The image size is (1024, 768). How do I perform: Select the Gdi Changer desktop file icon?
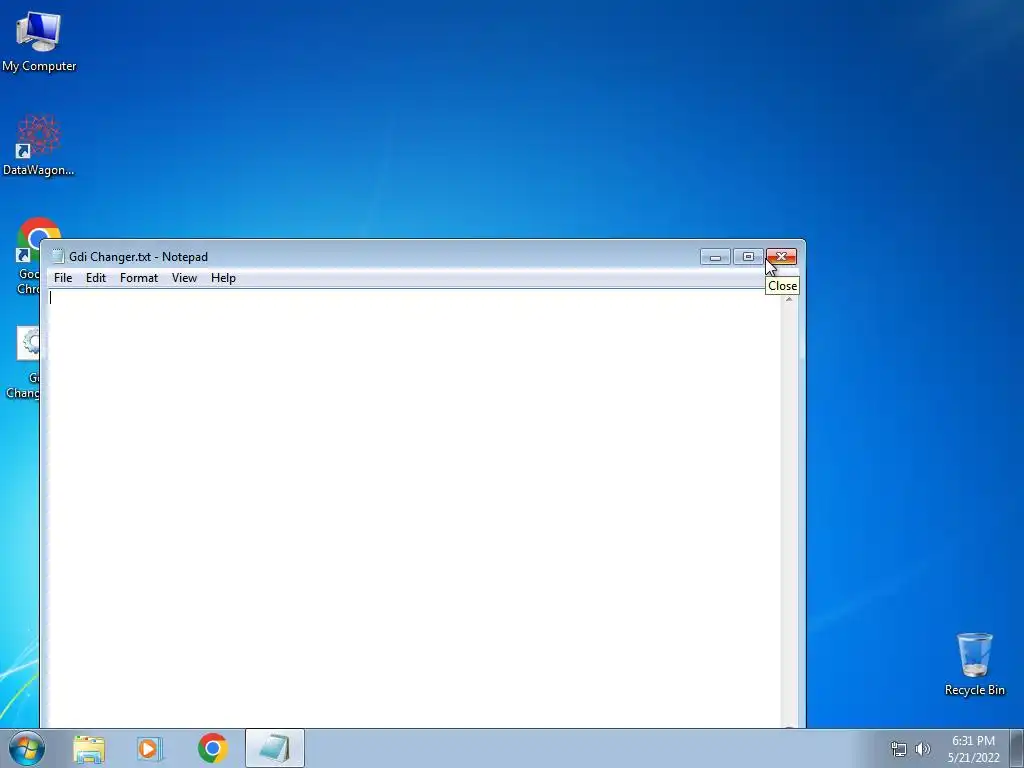coord(26,363)
